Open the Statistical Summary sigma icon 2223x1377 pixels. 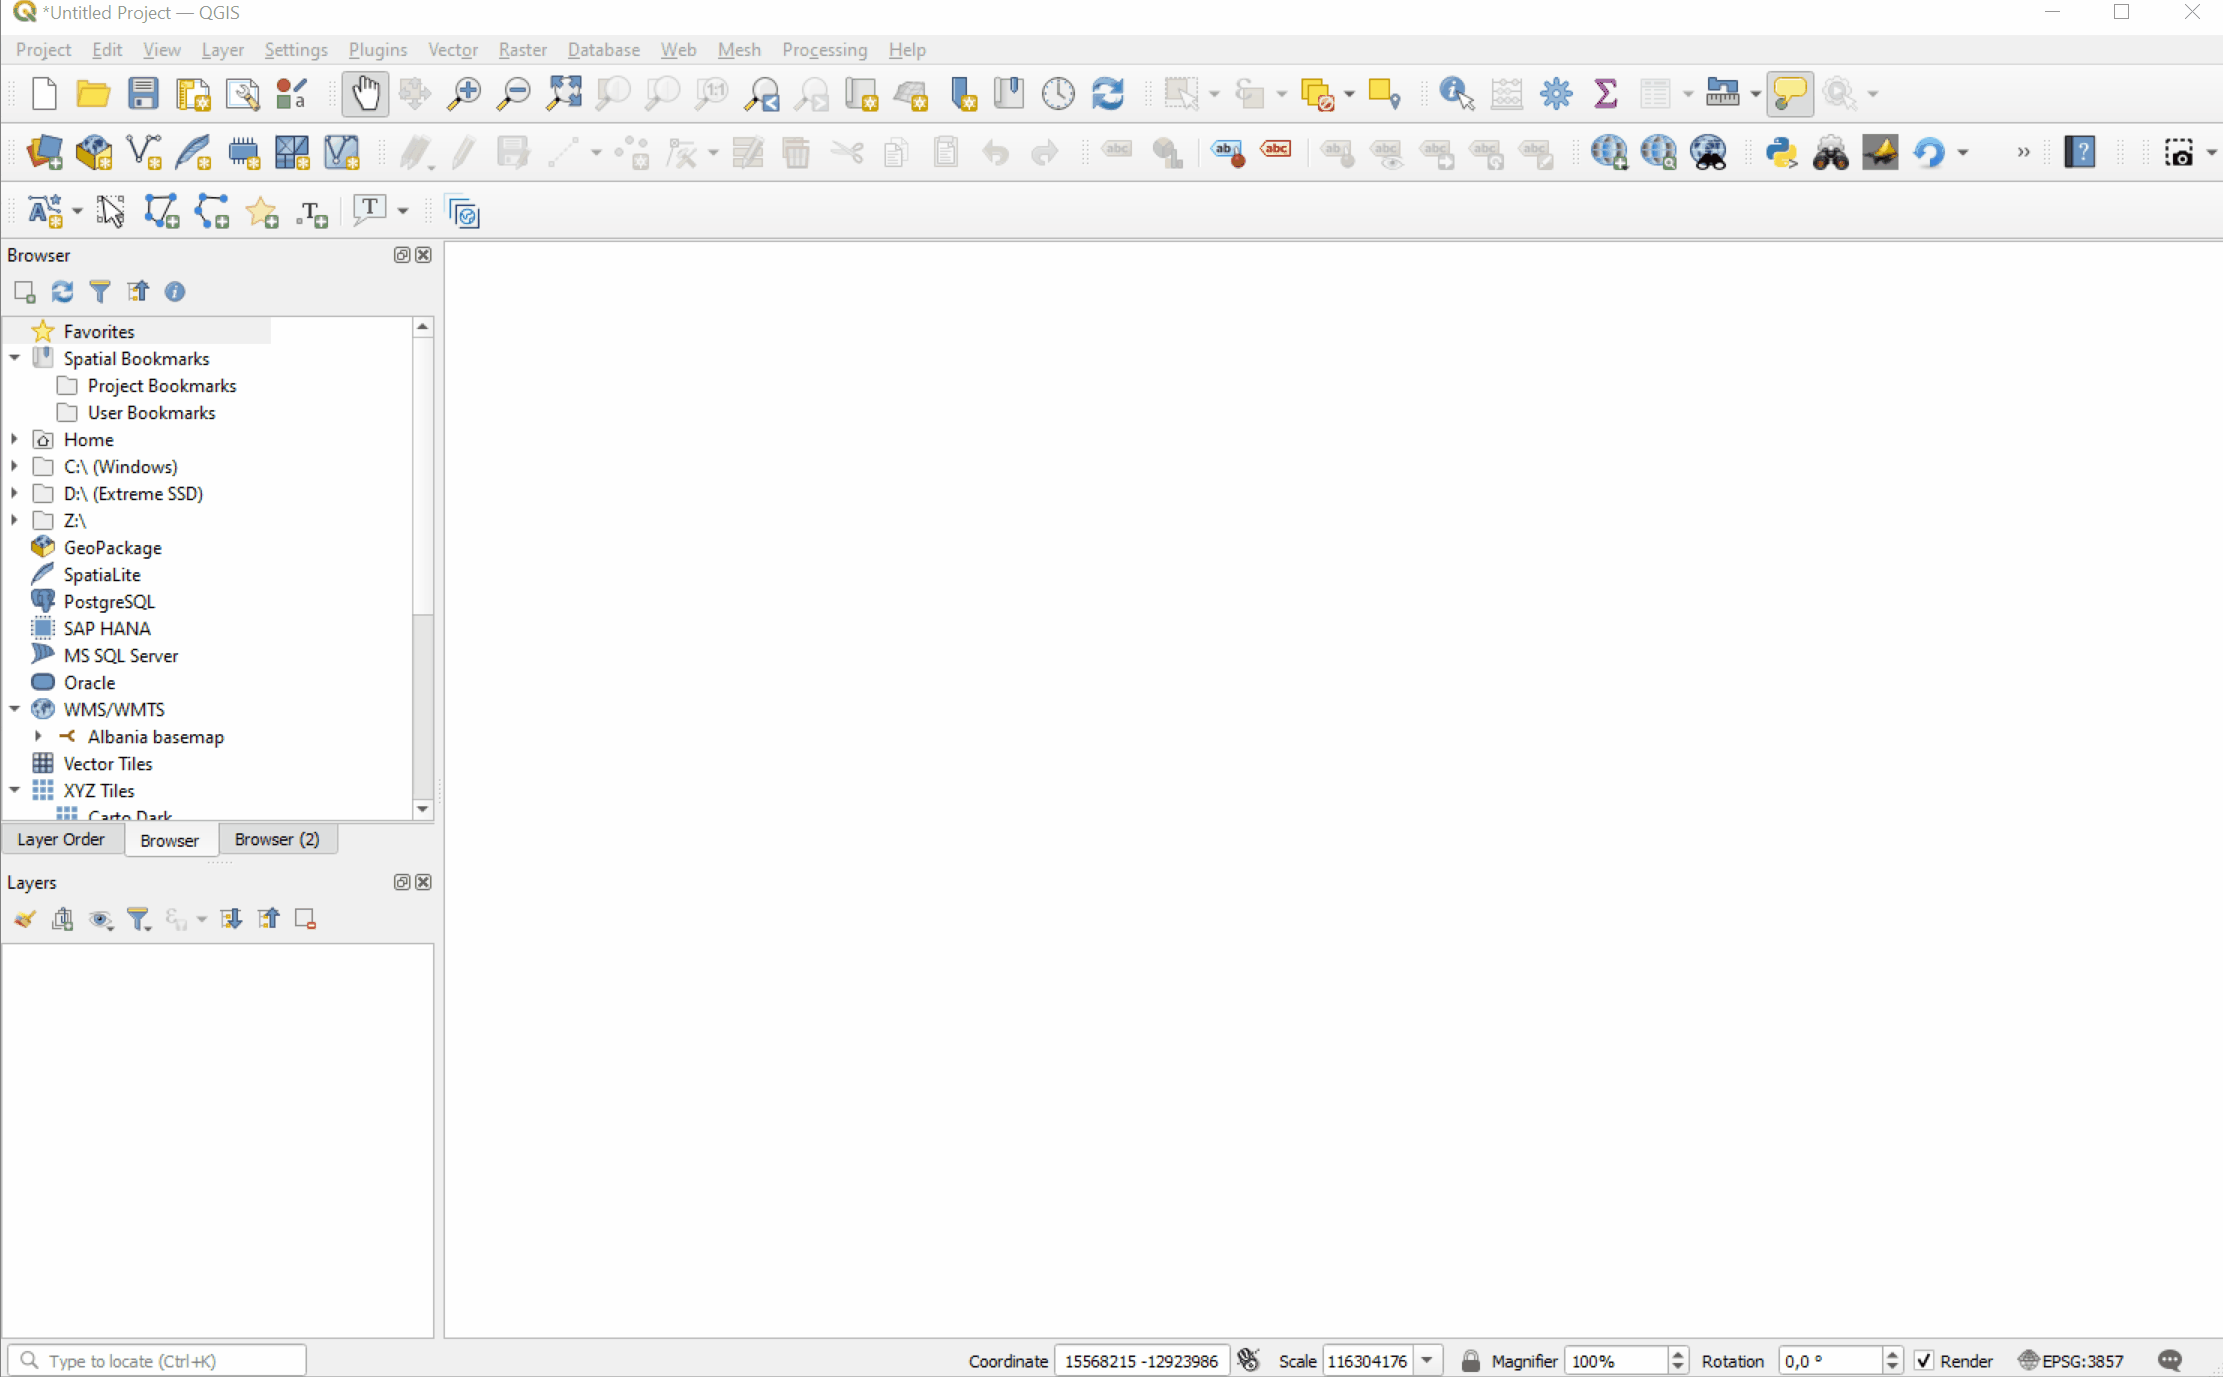click(x=1605, y=94)
